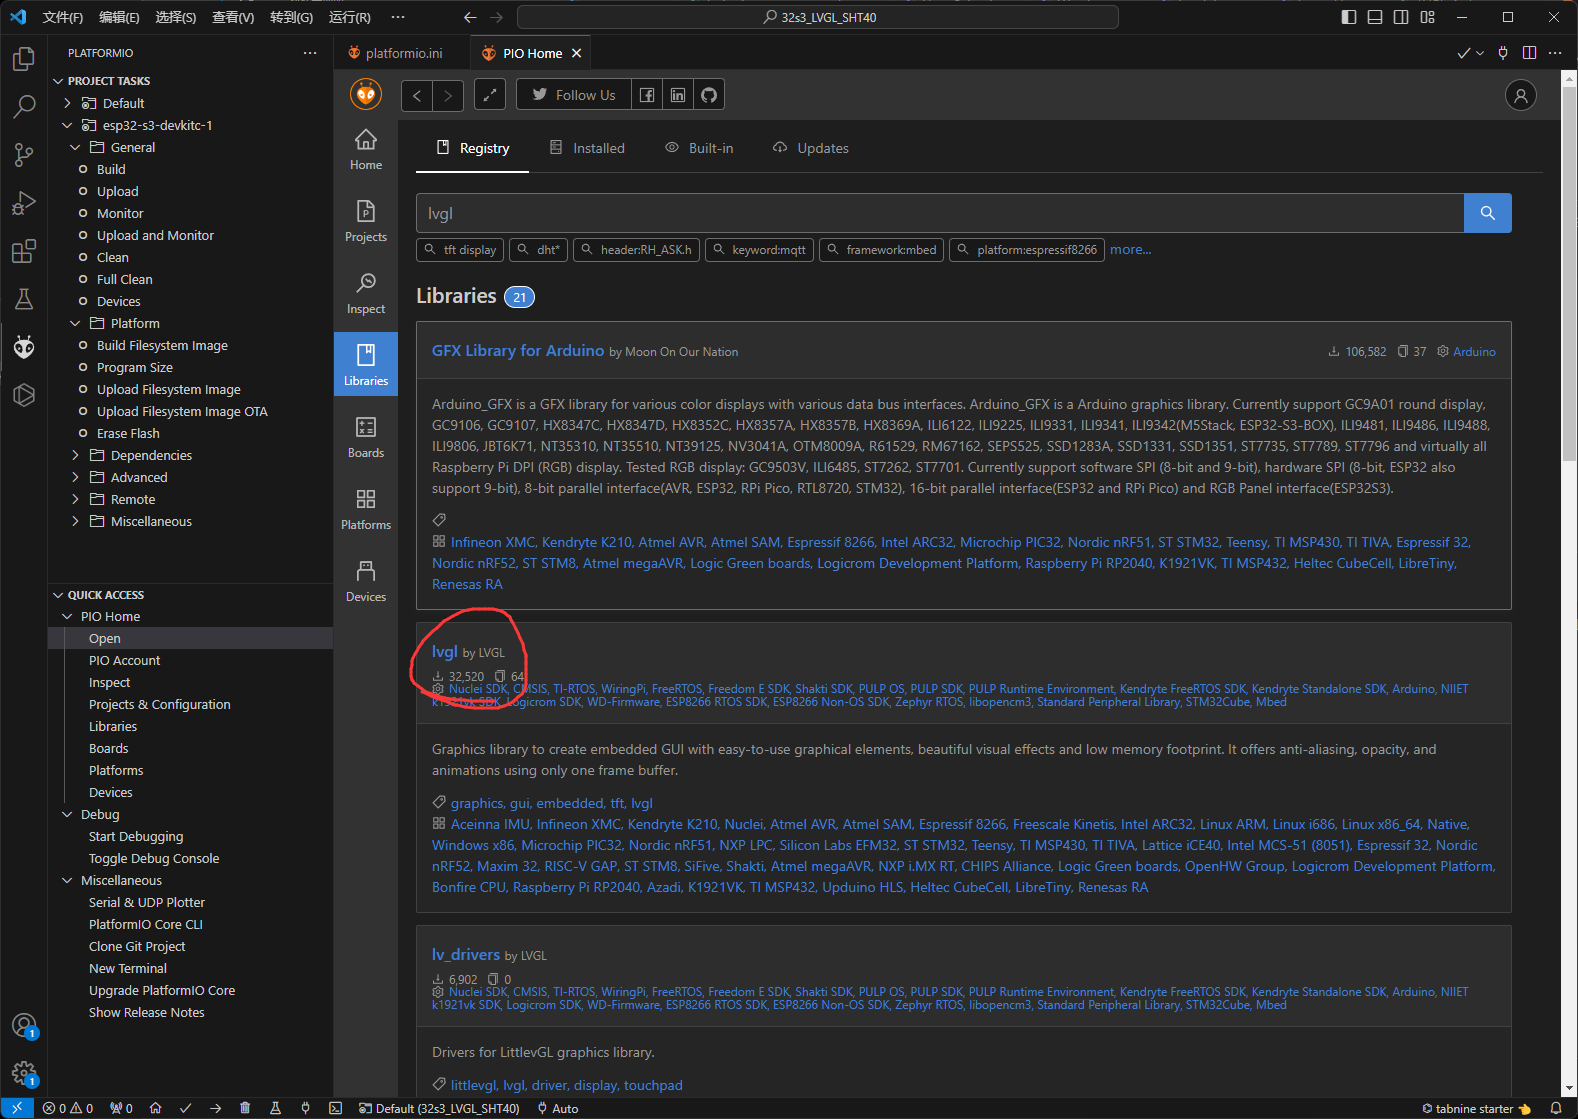Screen dimensions: 1578x1119
Task: Open the 运行(R) menu
Action: pyautogui.click(x=350, y=17)
